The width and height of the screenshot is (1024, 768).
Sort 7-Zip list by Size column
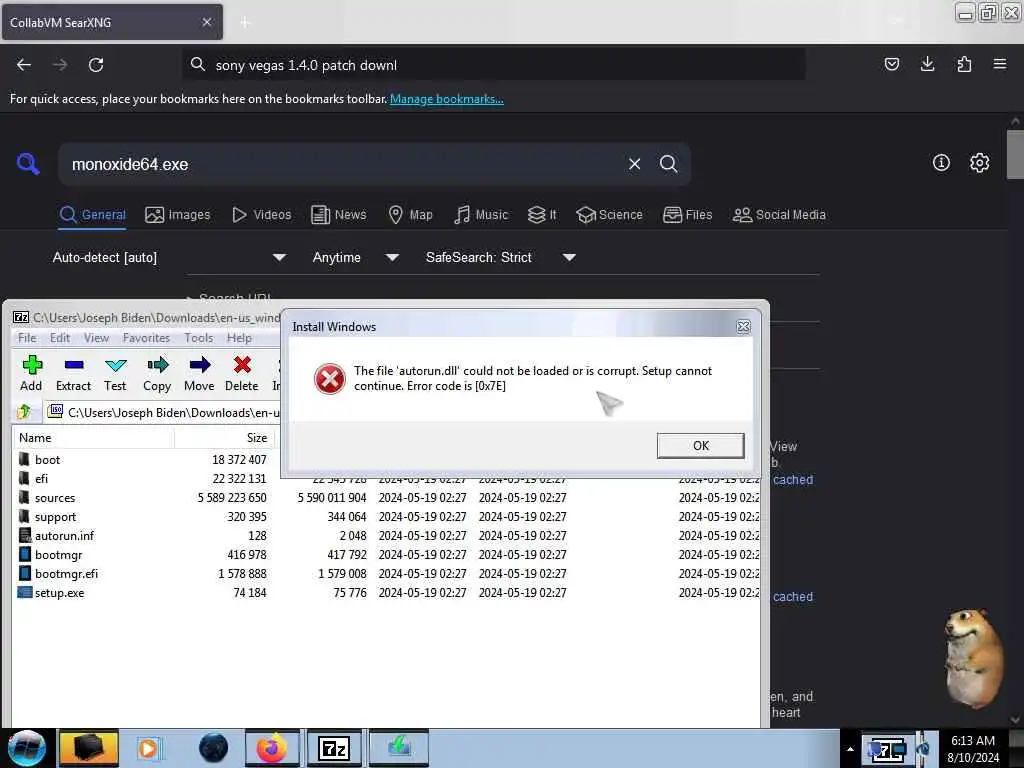pos(224,438)
